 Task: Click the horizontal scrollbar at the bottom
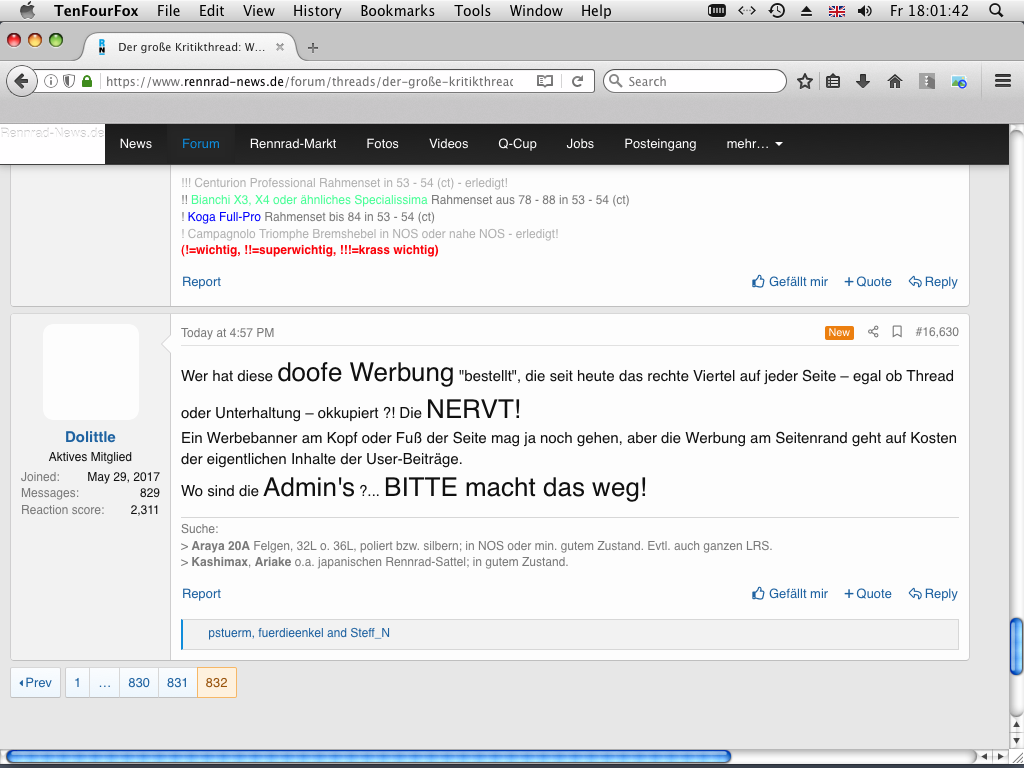click(368, 757)
